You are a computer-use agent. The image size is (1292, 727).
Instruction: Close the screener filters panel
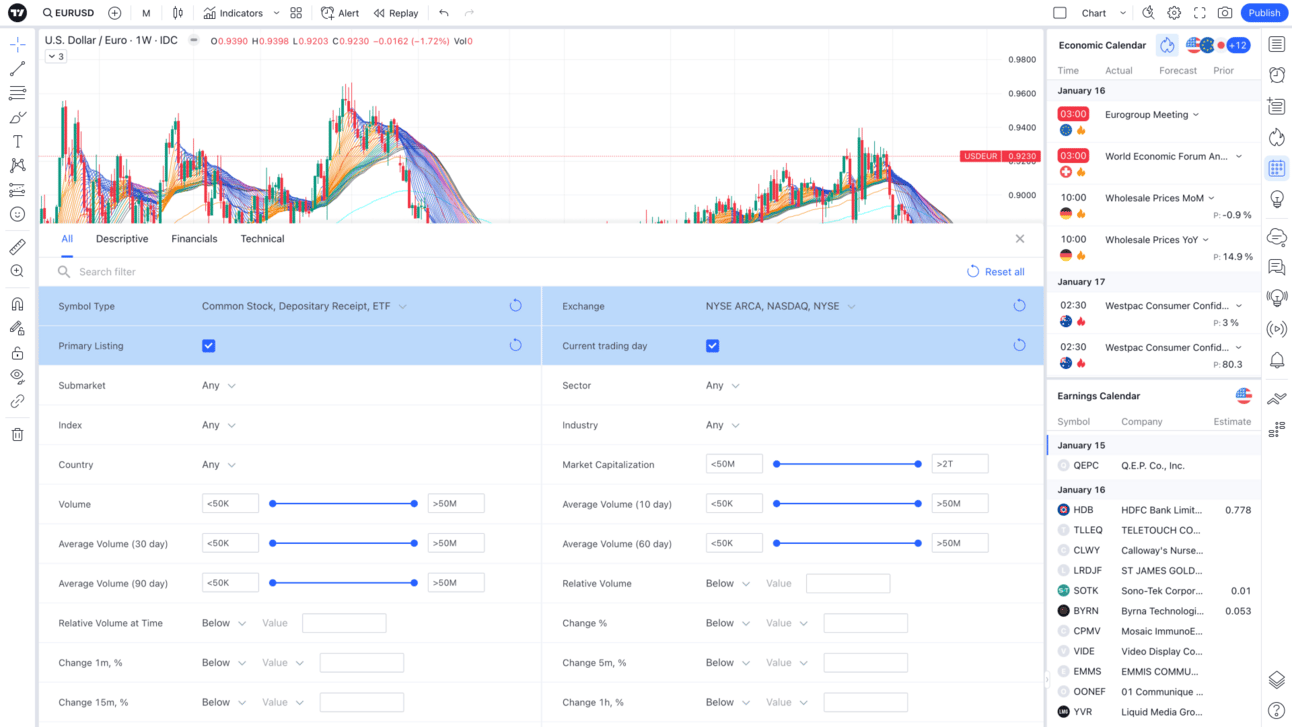1020,239
